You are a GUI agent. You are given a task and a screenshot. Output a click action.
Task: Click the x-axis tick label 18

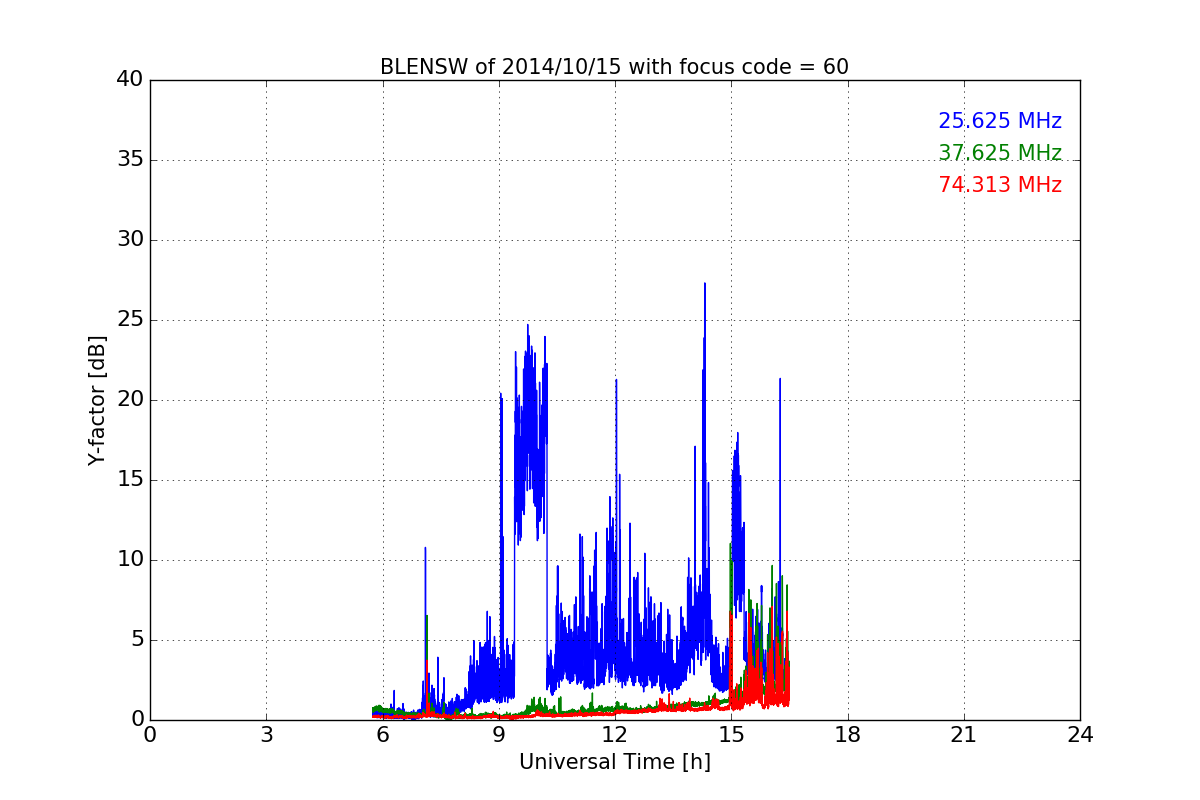(x=848, y=735)
